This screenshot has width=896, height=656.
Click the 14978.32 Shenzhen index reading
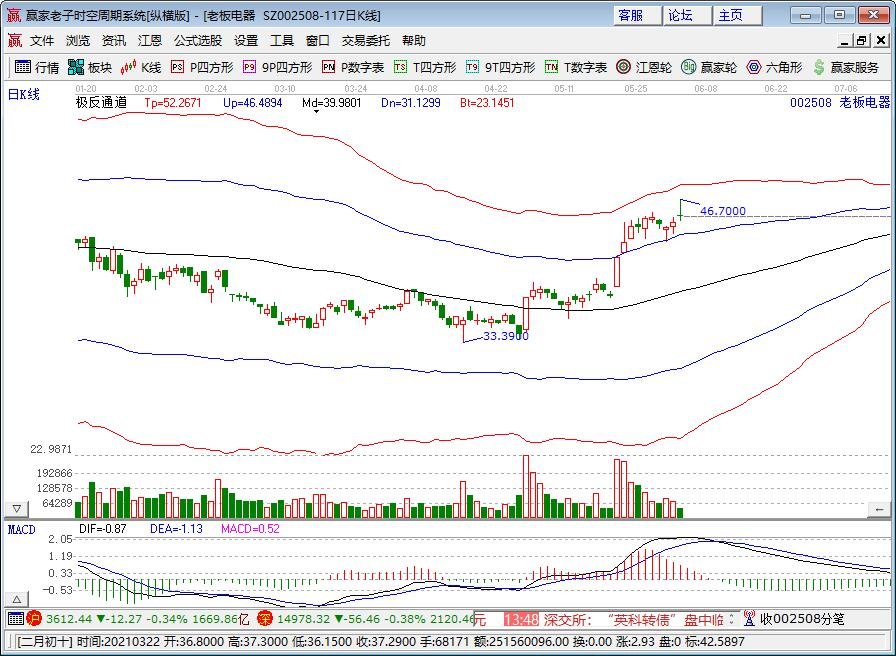coord(303,619)
